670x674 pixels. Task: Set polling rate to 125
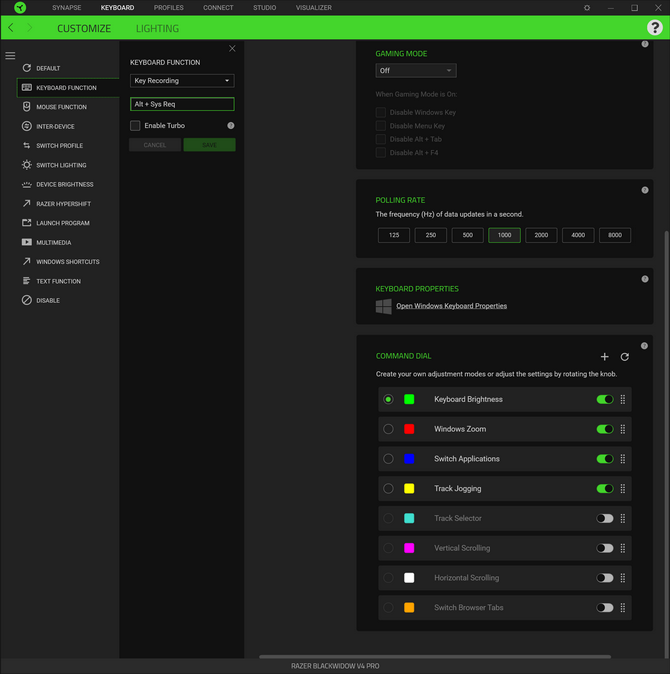394,235
